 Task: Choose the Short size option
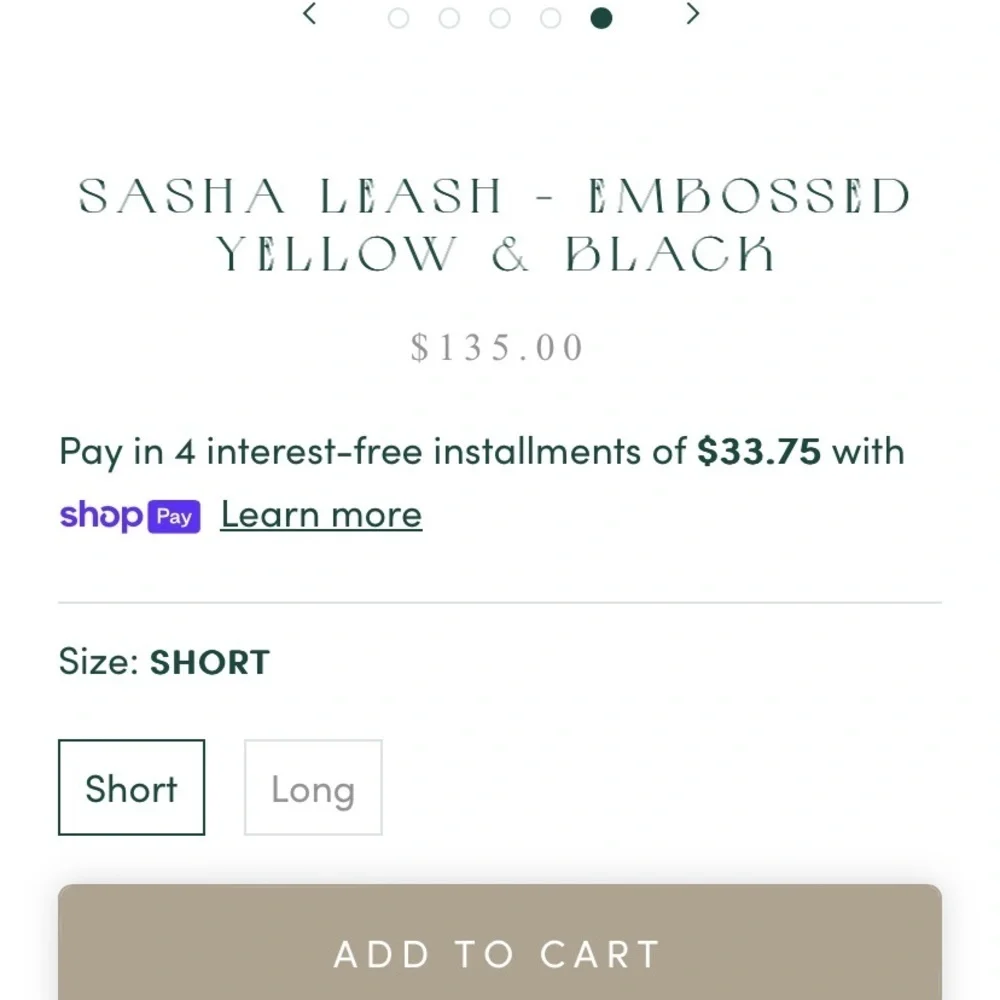[x=131, y=787]
